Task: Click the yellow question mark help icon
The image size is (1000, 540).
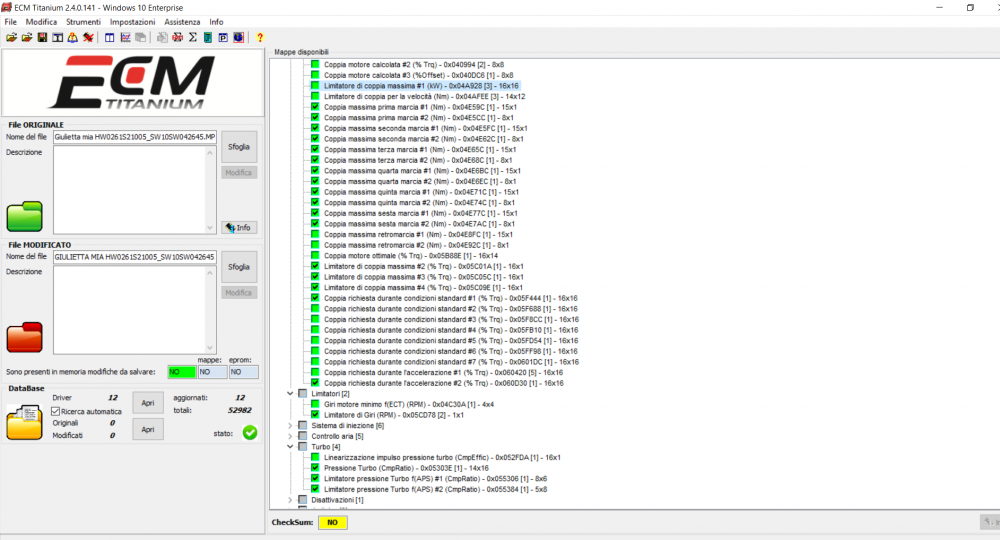Action: pos(260,38)
